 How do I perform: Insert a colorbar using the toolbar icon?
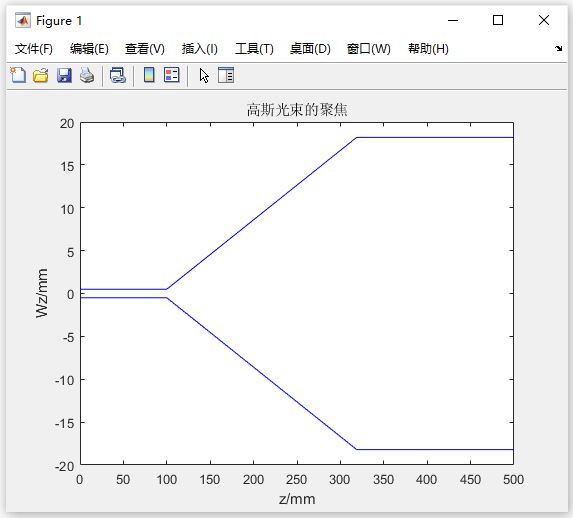pos(149,75)
